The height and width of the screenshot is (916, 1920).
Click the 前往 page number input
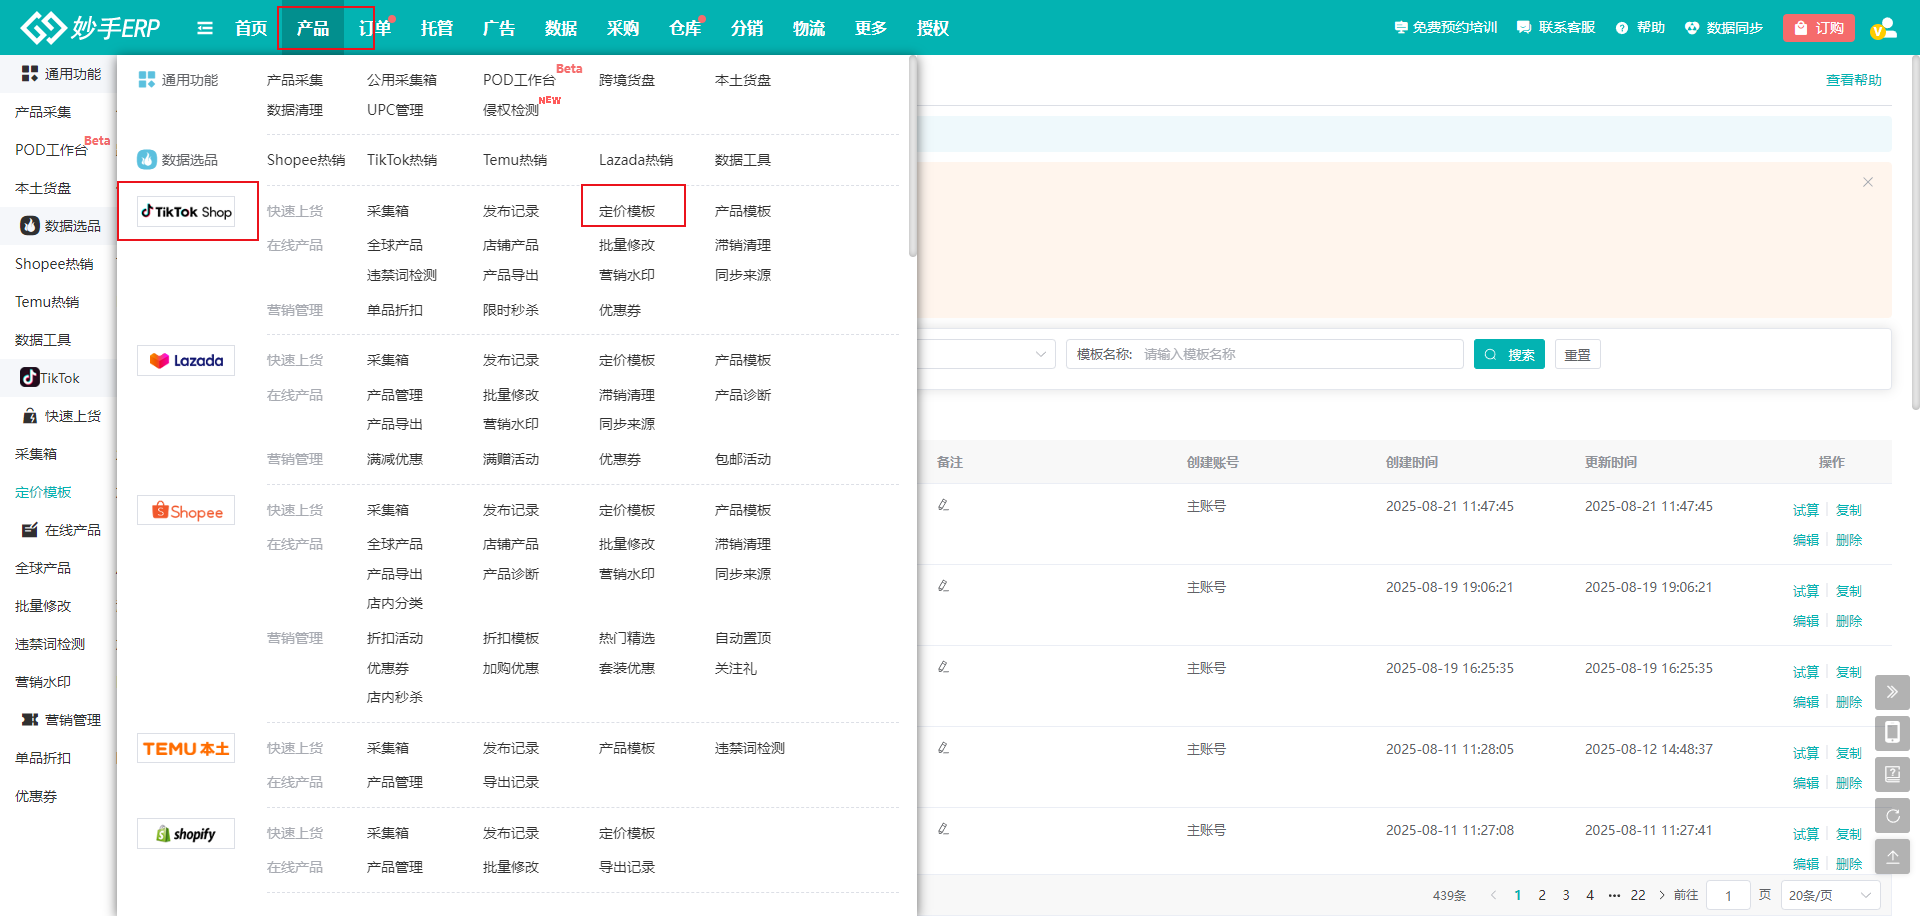coord(1728,895)
